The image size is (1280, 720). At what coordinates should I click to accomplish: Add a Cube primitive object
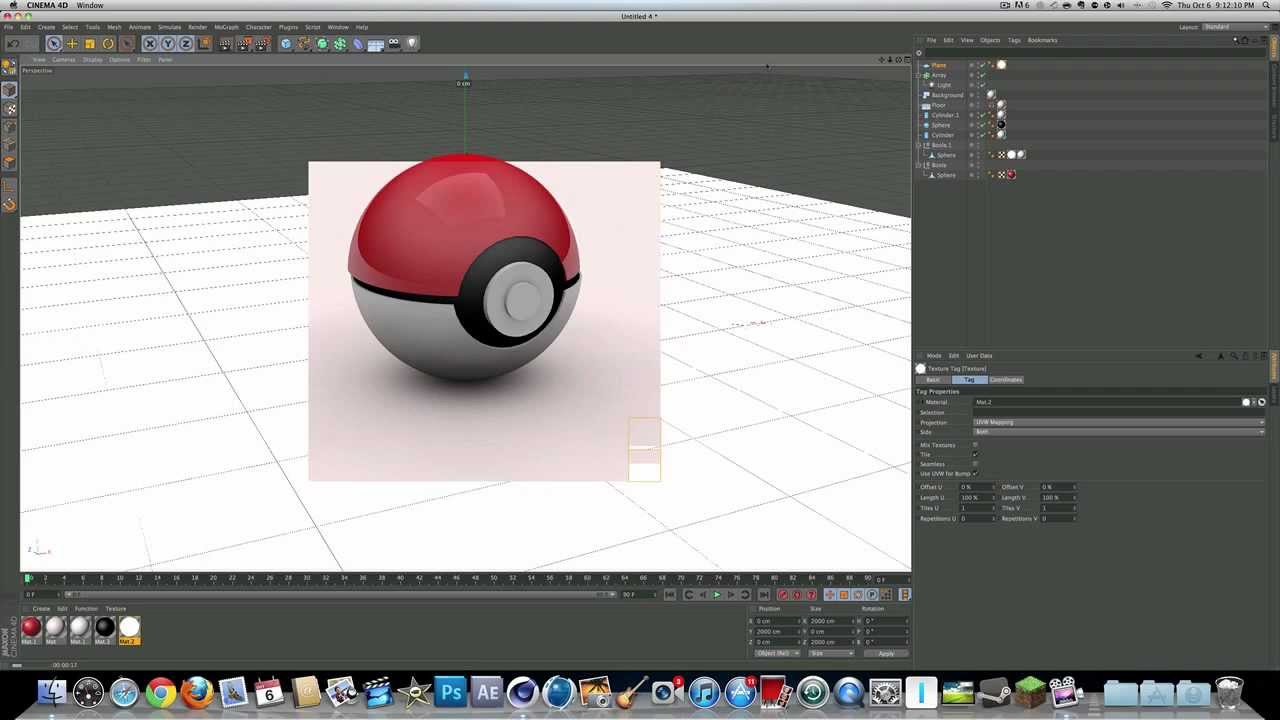pyautogui.click(x=286, y=44)
